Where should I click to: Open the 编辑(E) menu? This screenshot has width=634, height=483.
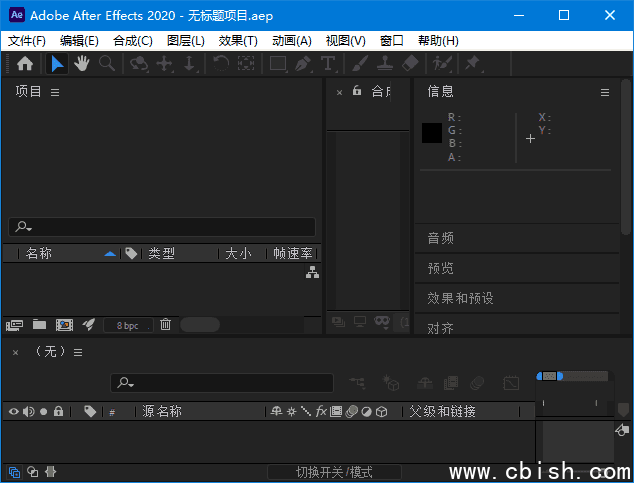(x=79, y=40)
